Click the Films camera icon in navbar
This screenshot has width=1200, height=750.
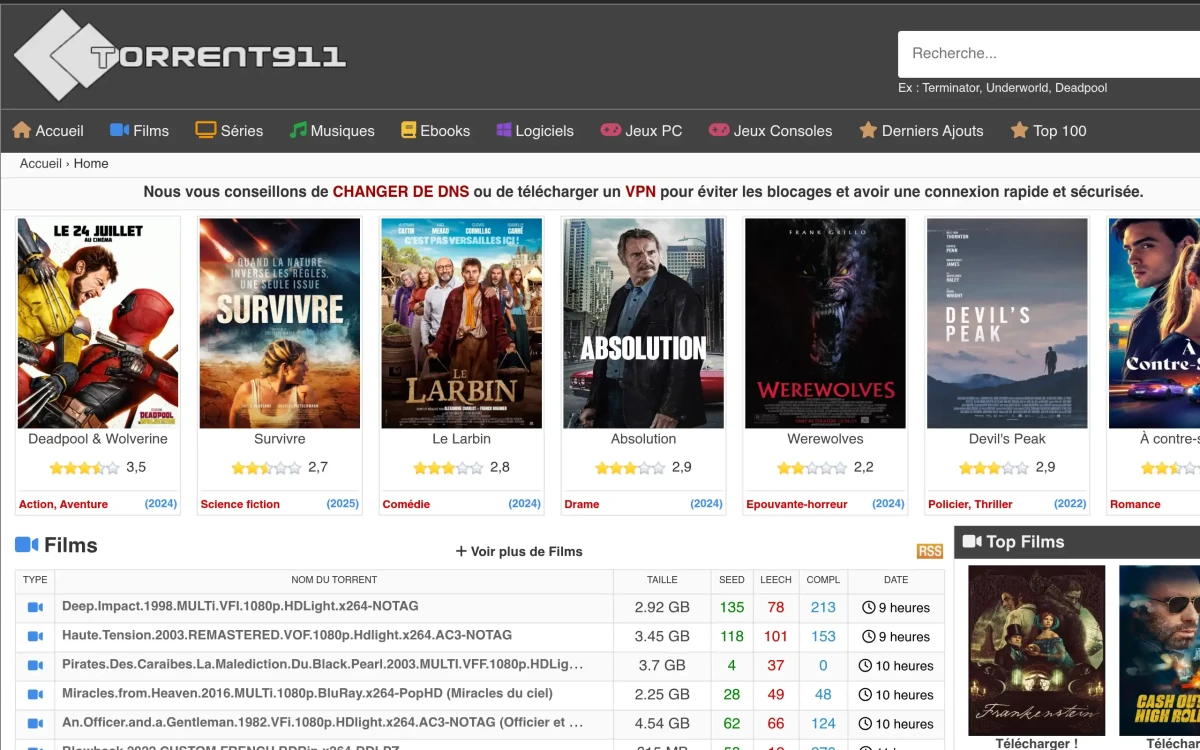coord(119,130)
